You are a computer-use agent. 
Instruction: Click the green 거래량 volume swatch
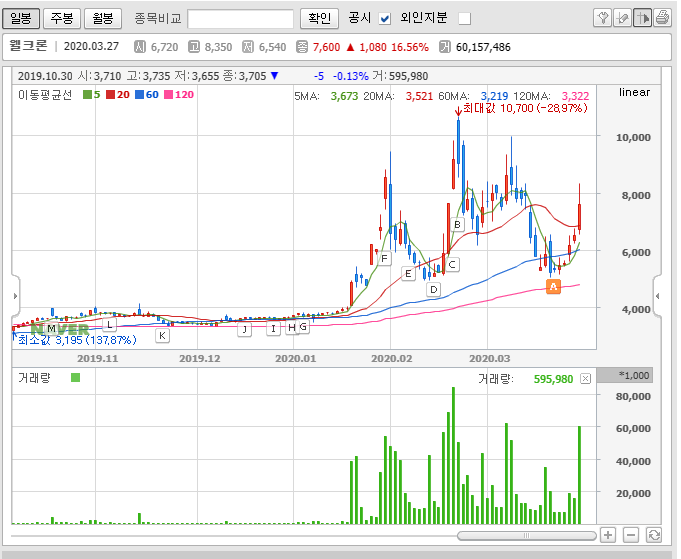[x=76, y=377]
